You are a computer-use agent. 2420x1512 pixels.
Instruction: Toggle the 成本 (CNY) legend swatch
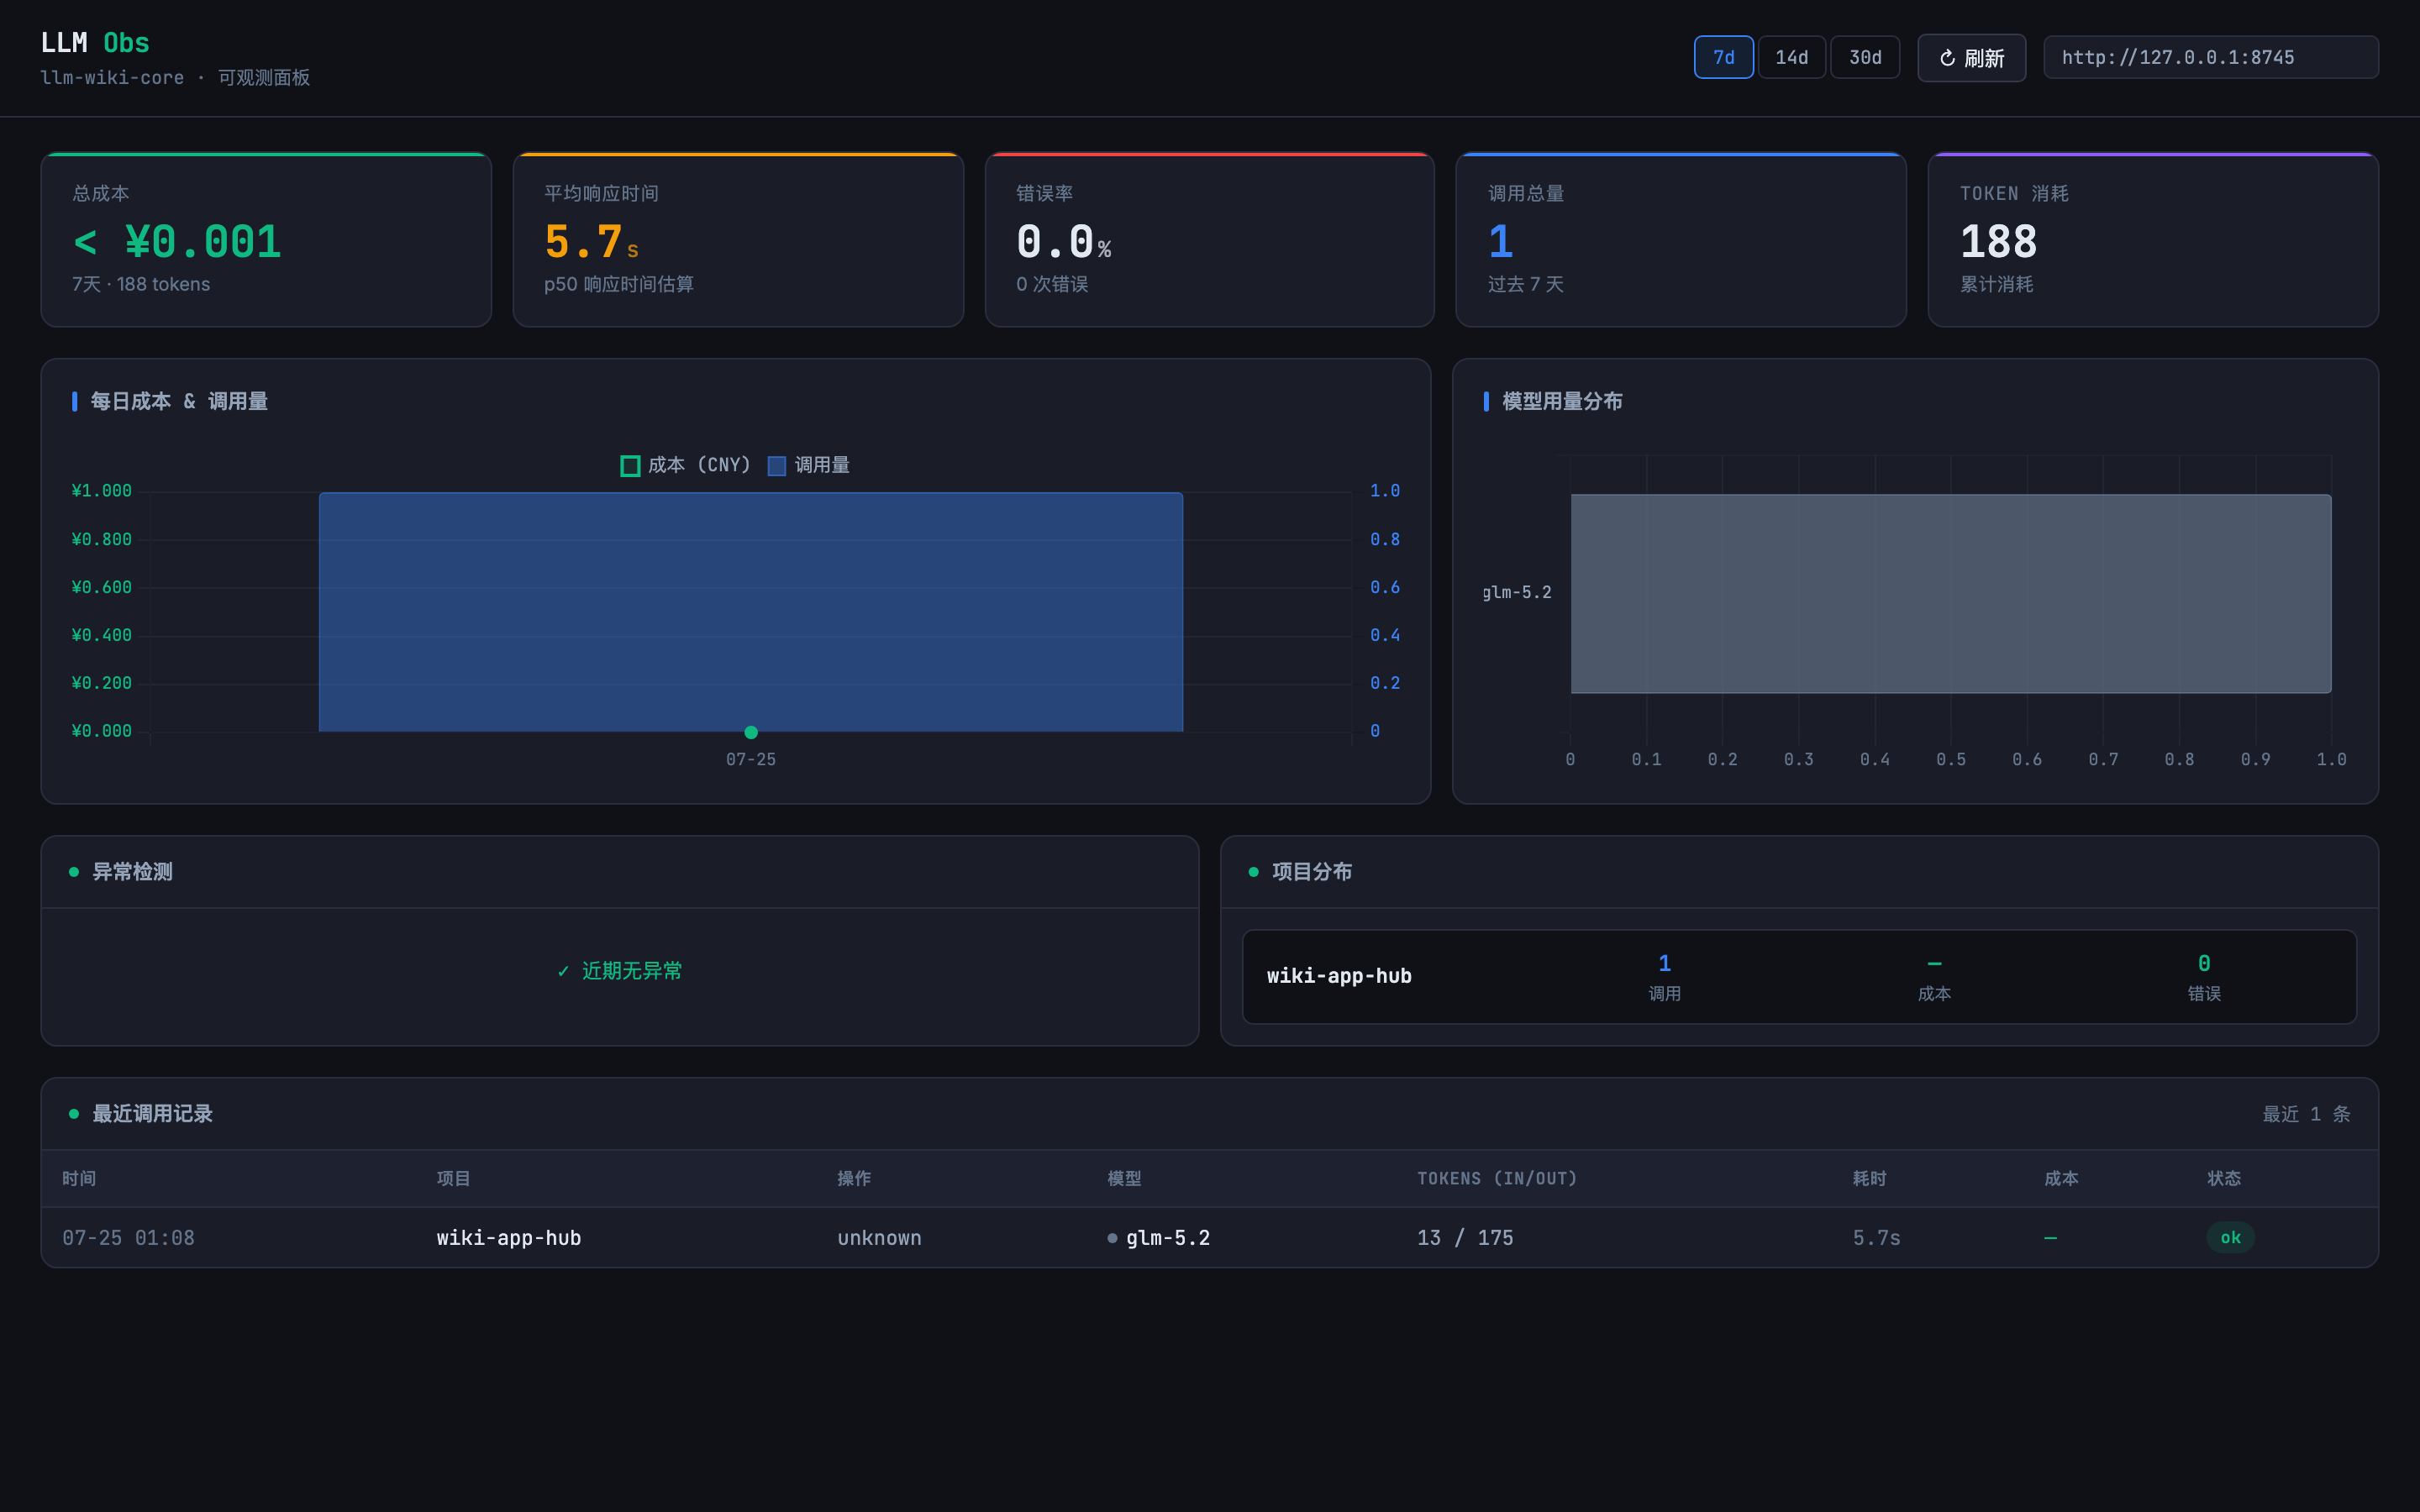pyautogui.click(x=630, y=466)
